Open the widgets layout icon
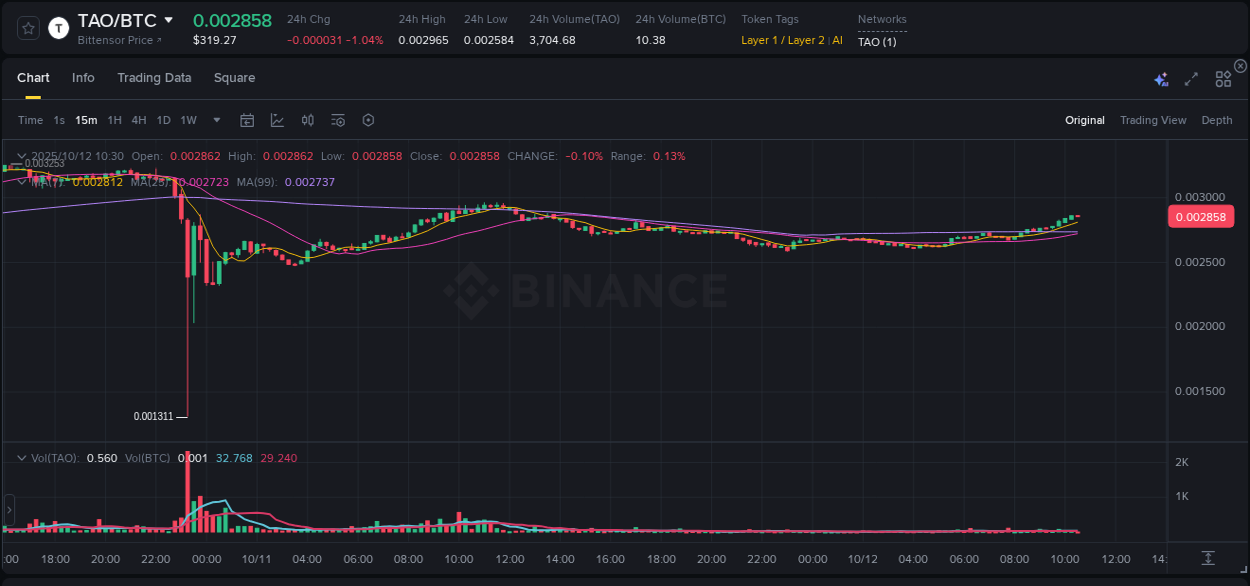1250x586 pixels. (x=1222, y=78)
